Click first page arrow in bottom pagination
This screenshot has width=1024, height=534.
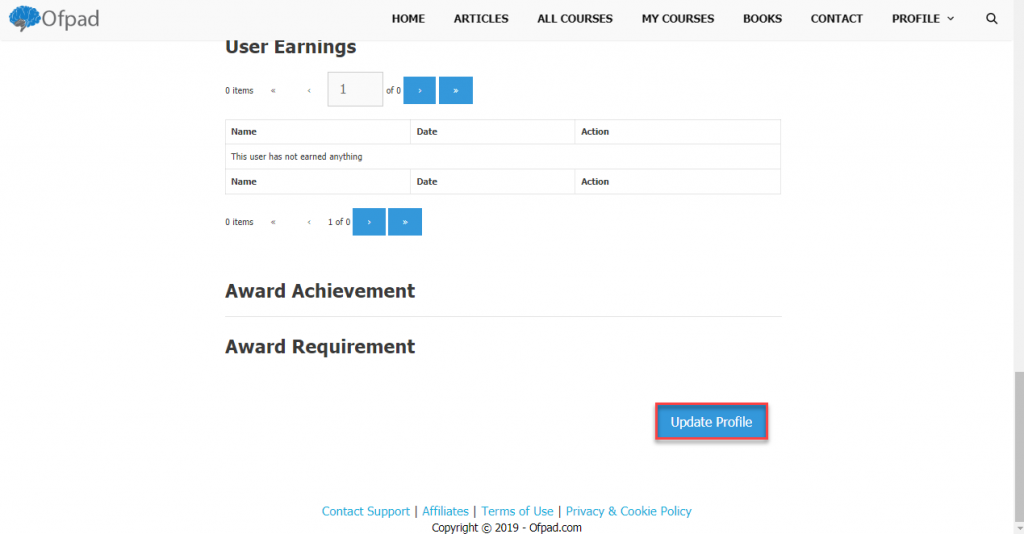click(x=273, y=222)
